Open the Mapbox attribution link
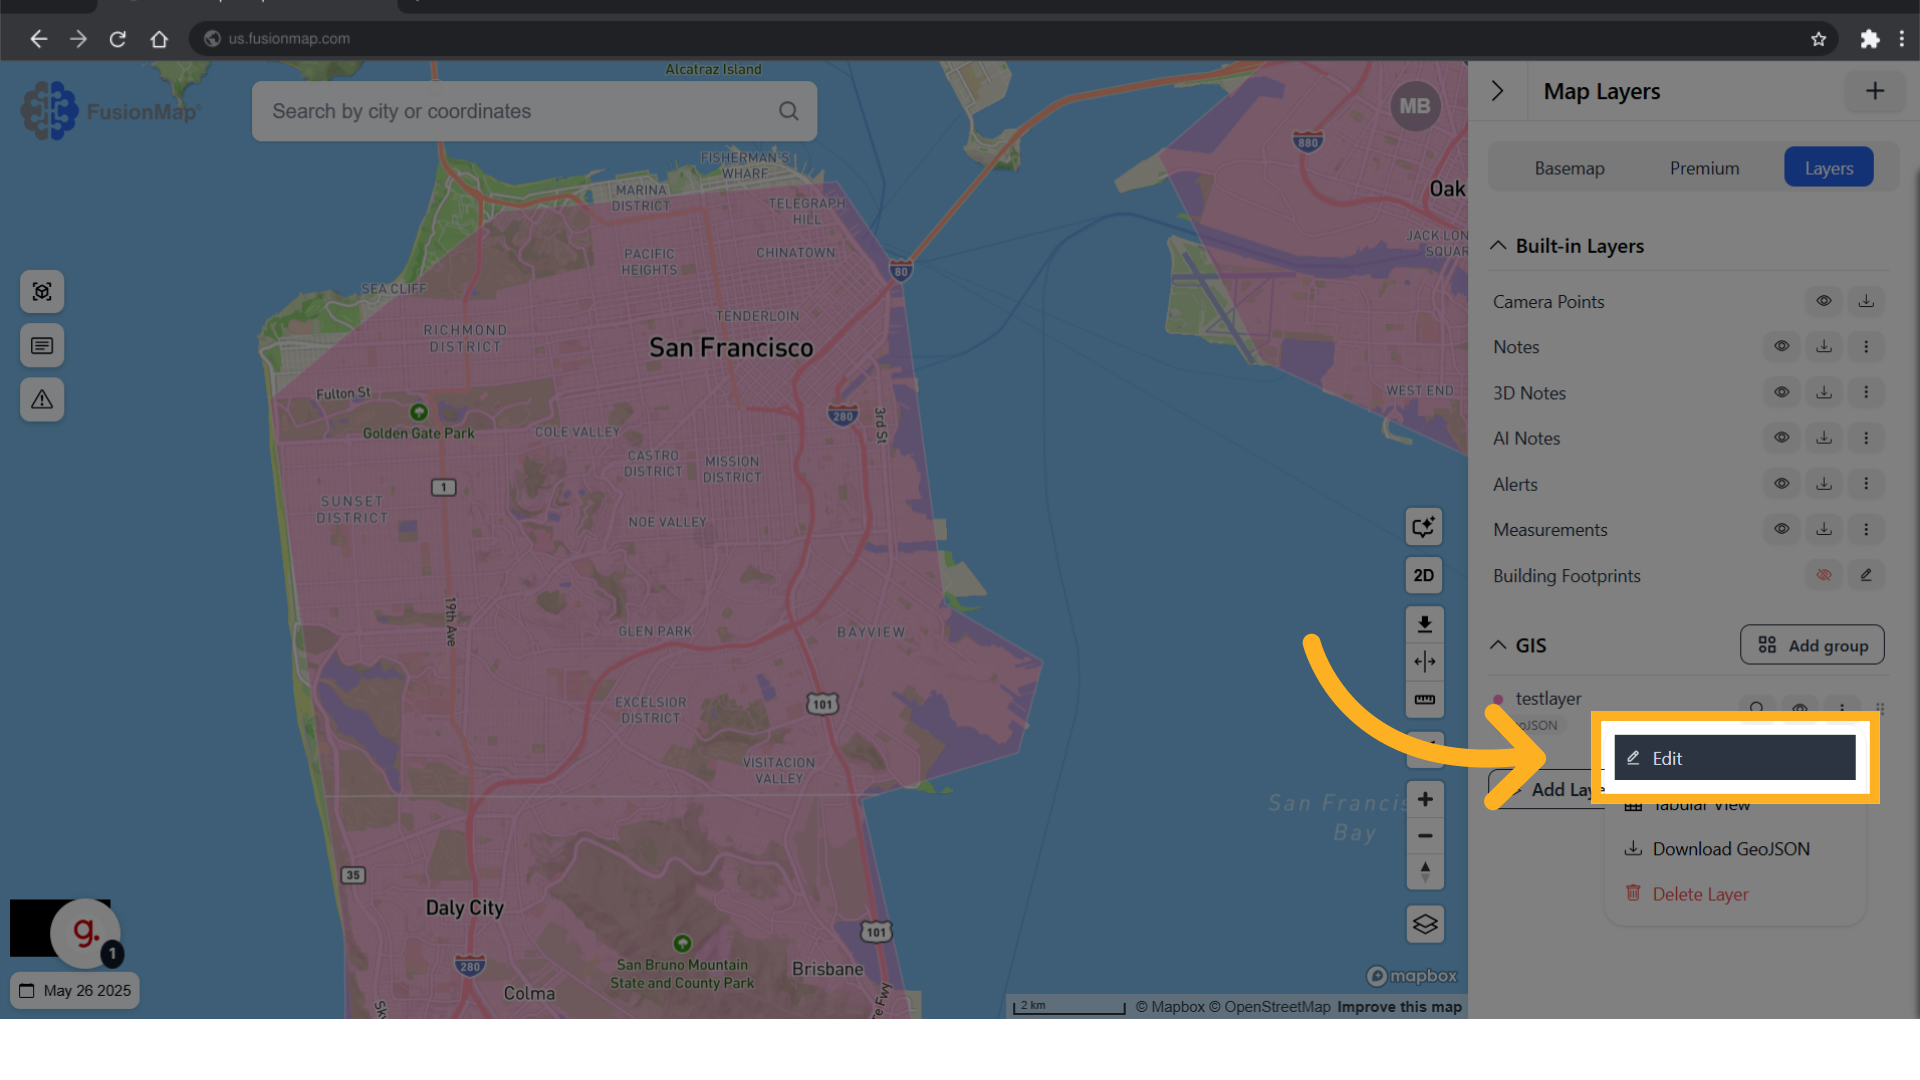The image size is (1920, 1080). [1170, 1007]
